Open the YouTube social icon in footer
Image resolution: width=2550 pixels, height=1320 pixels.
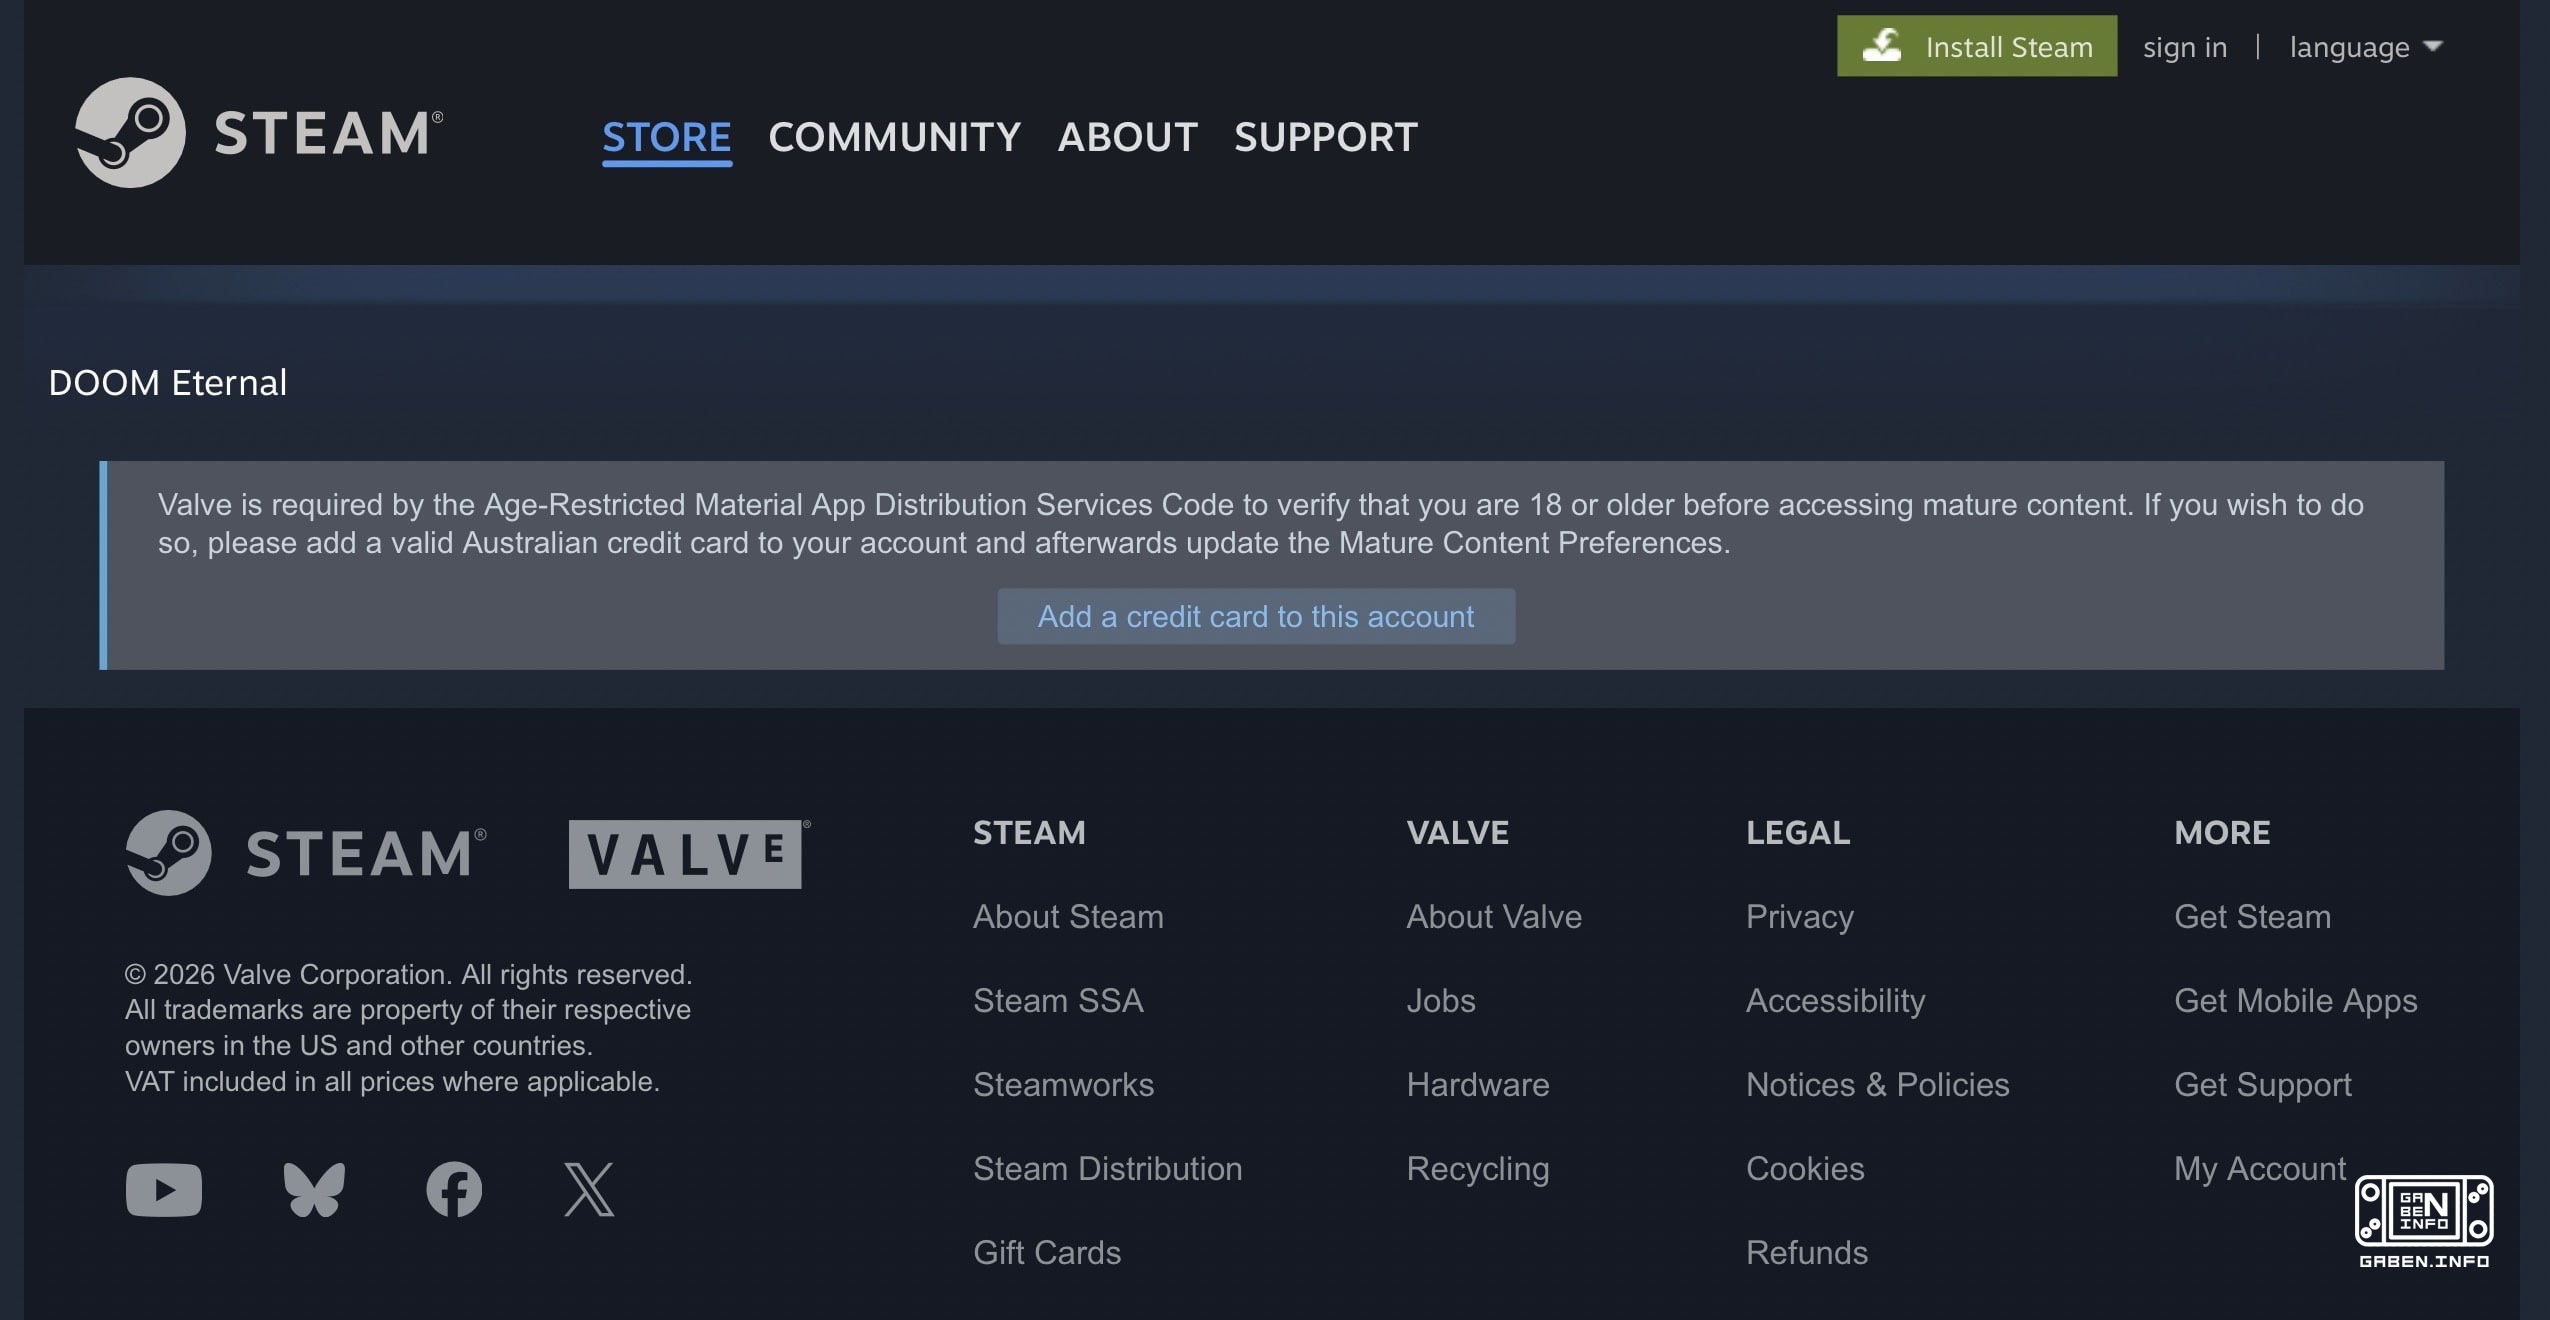[164, 1189]
